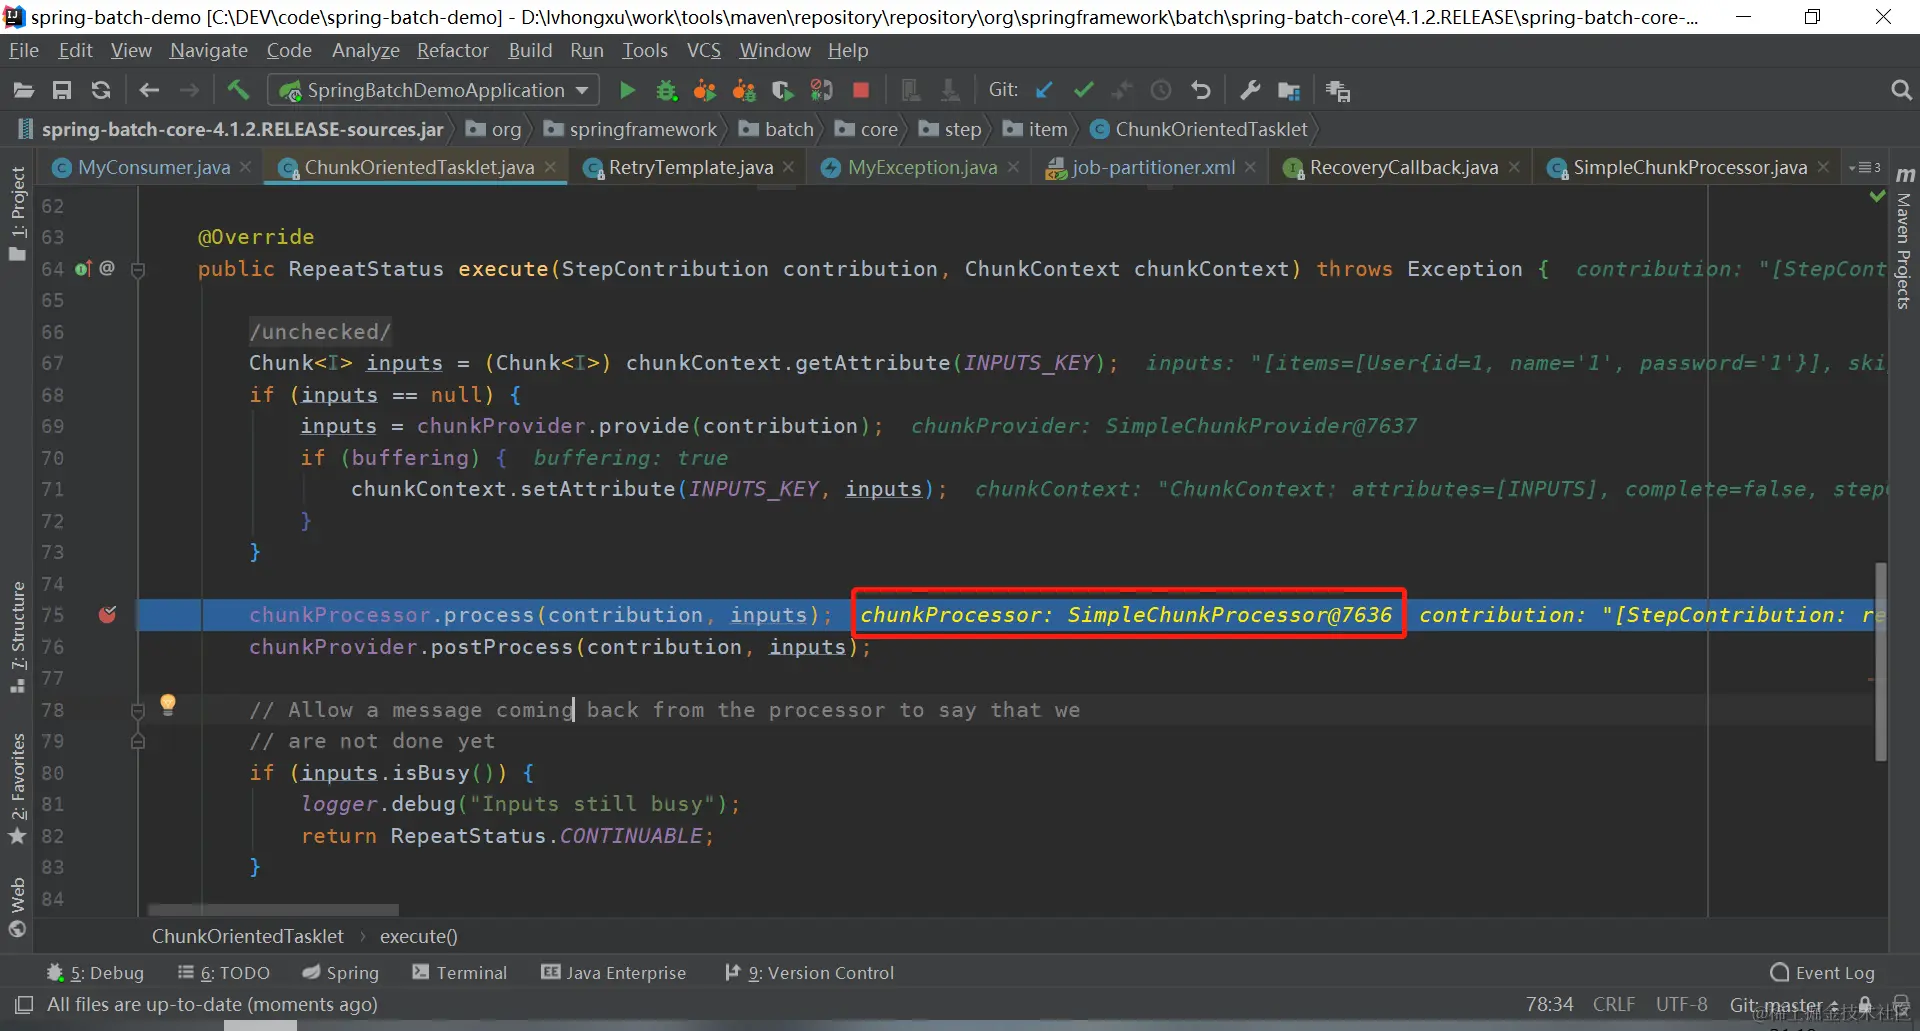Open the Spring tool window
The width and height of the screenshot is (1920, 1031).
click(x=341, y=973)
